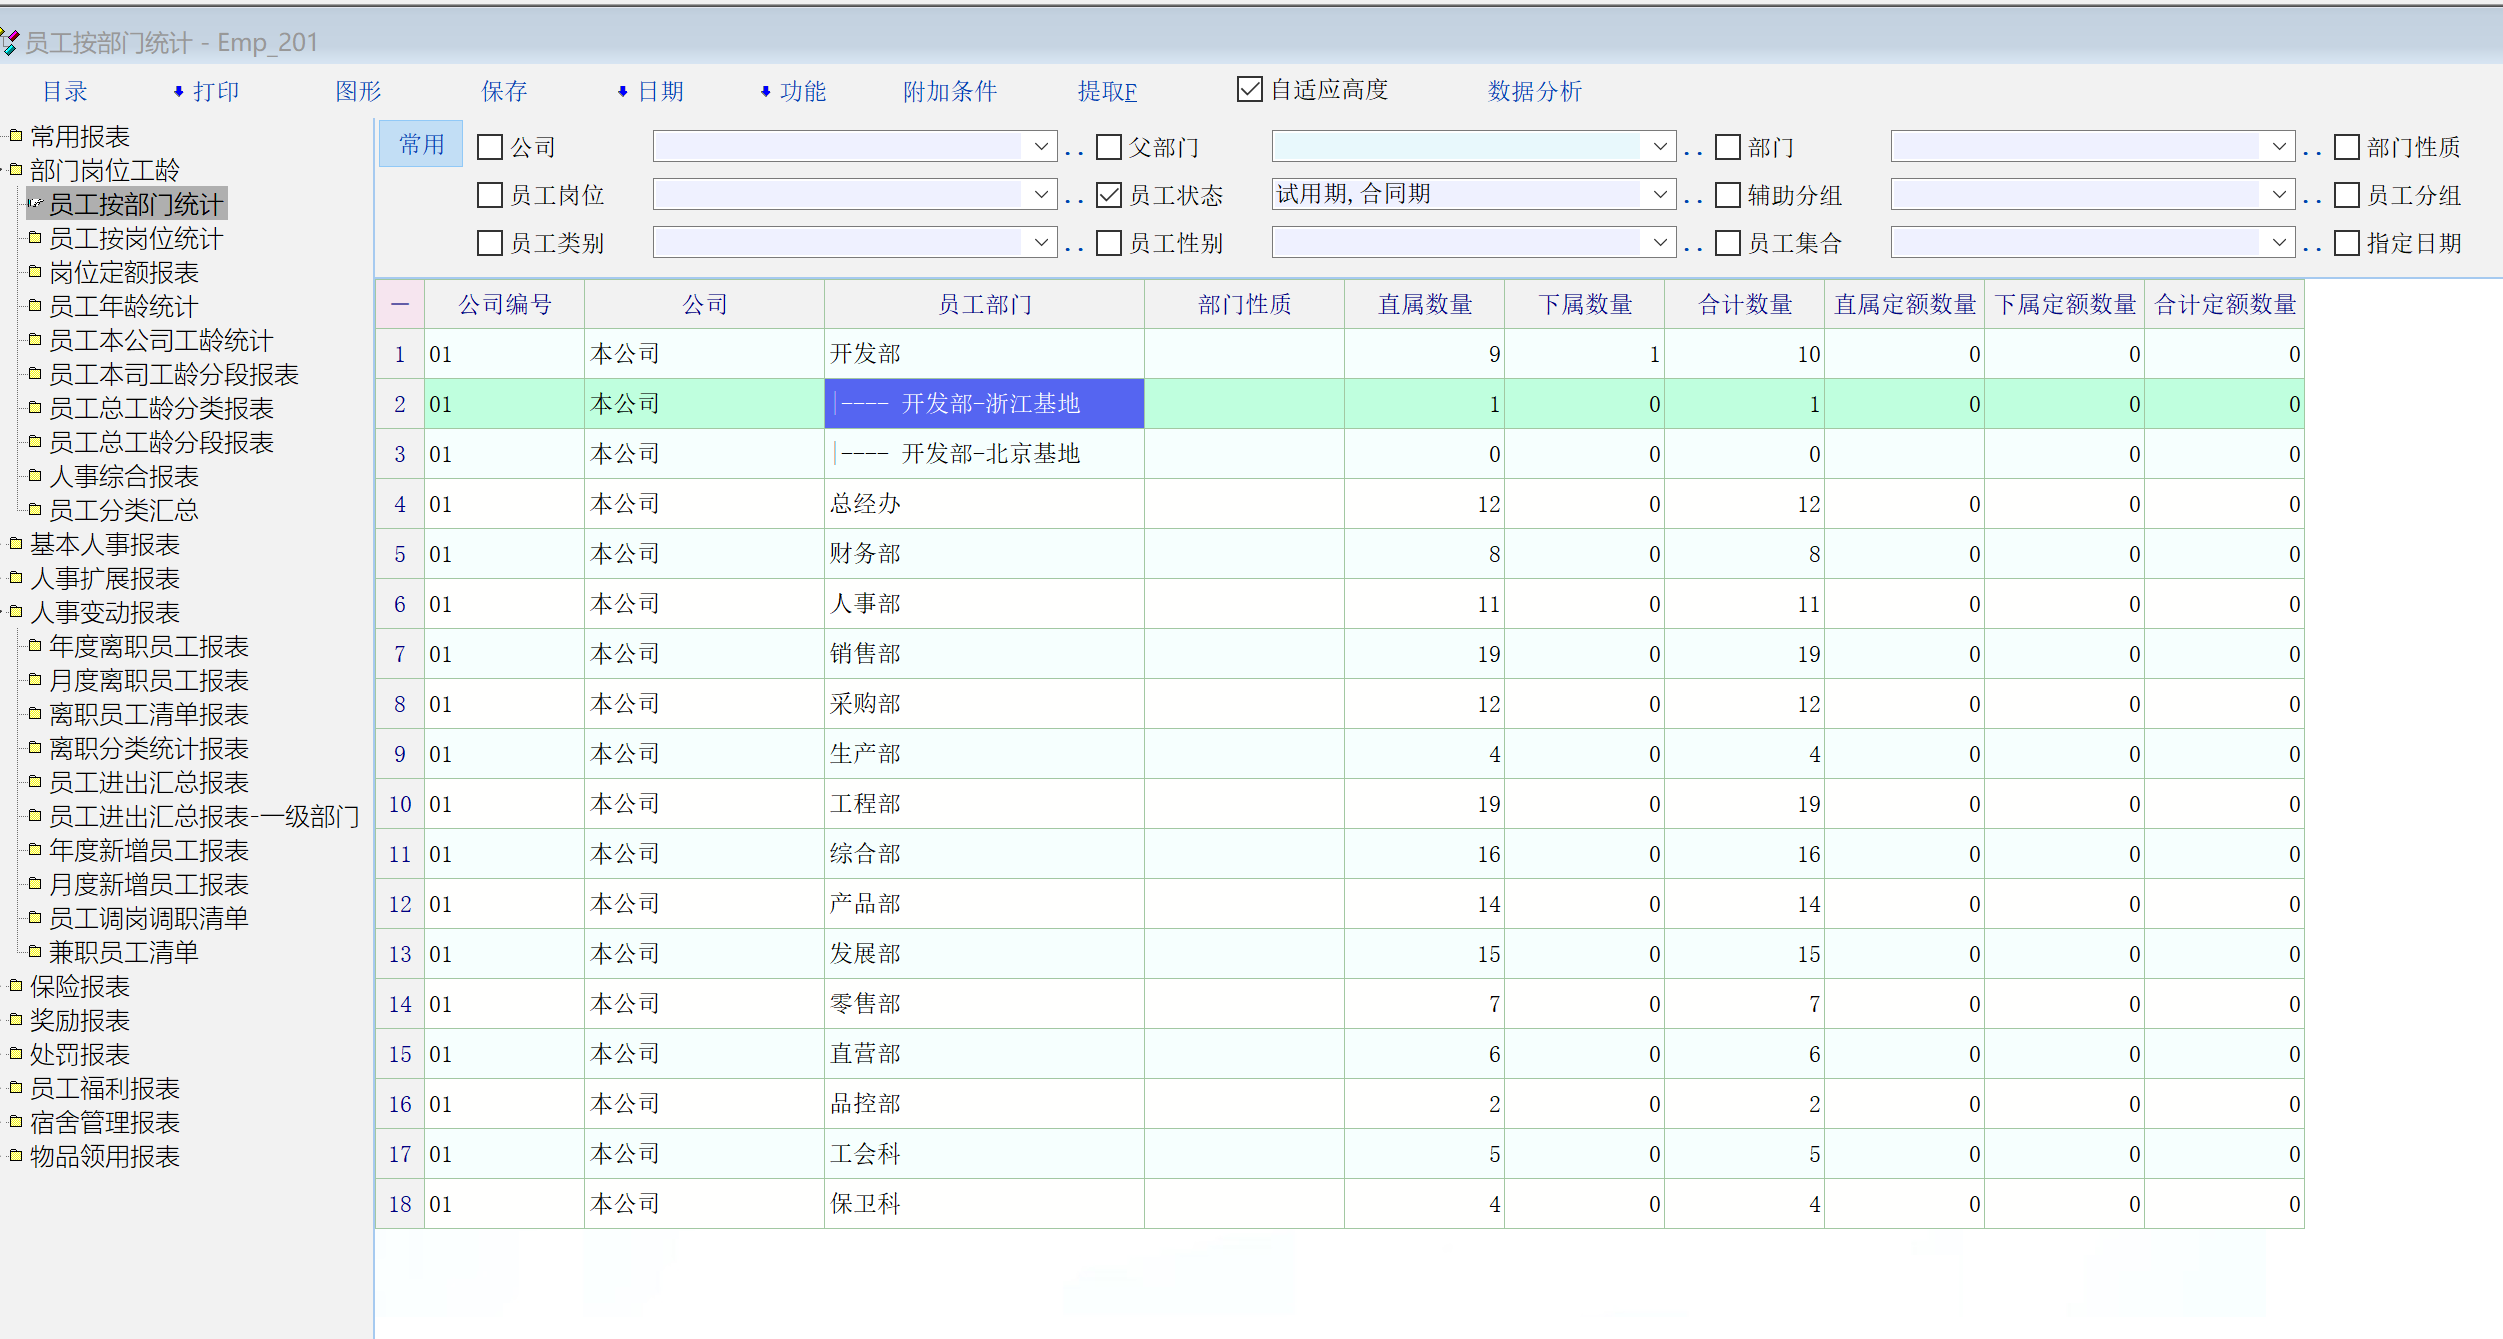Click the 附加条件 button
2503x1339 pixels.
click(x=949, y=91)
